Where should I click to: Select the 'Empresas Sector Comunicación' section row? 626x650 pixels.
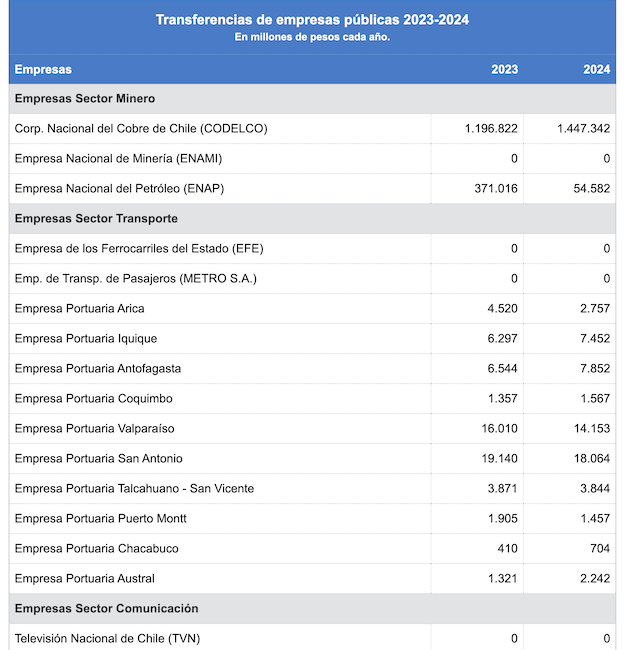click(x=312, y=609)
